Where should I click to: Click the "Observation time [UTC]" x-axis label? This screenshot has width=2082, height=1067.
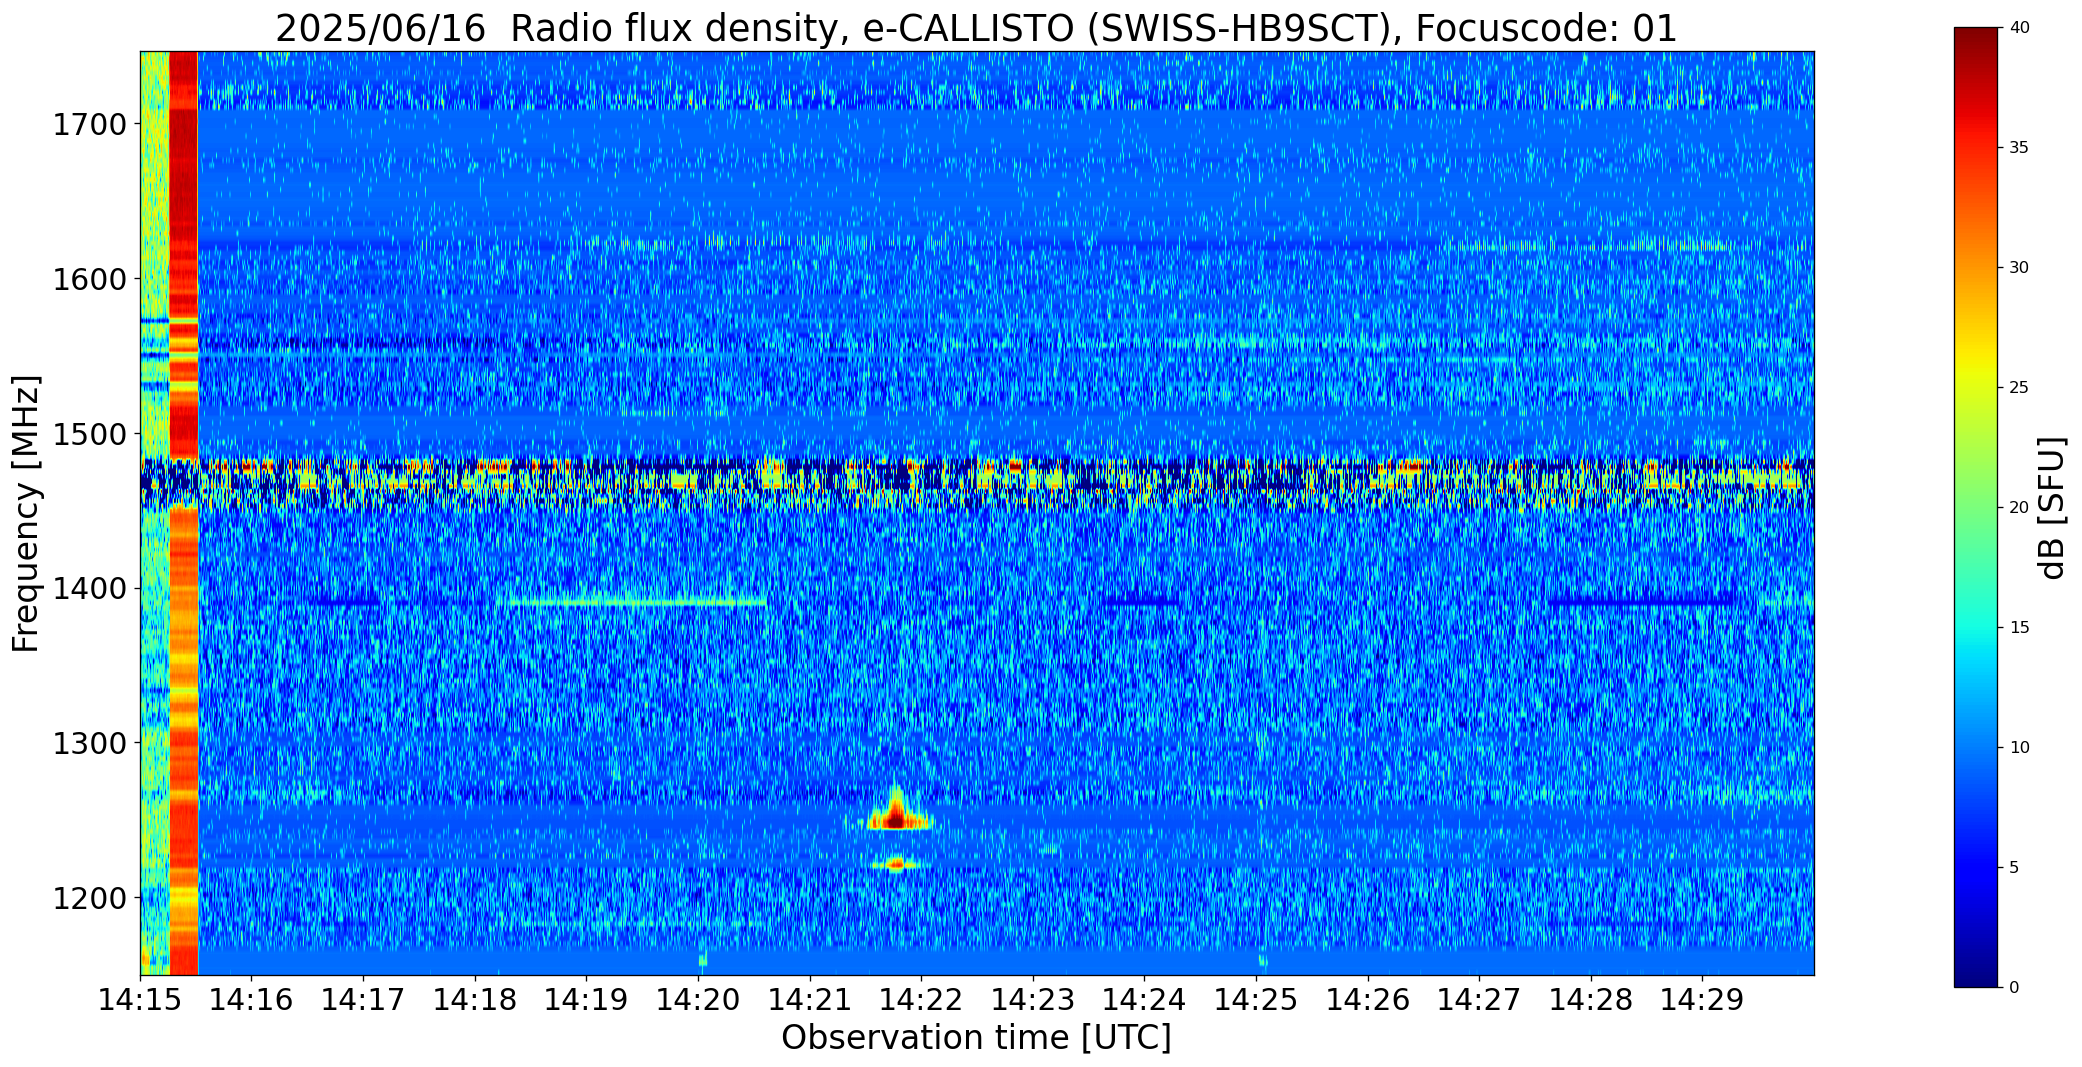pyautogui.click(x=976, y=1038)
